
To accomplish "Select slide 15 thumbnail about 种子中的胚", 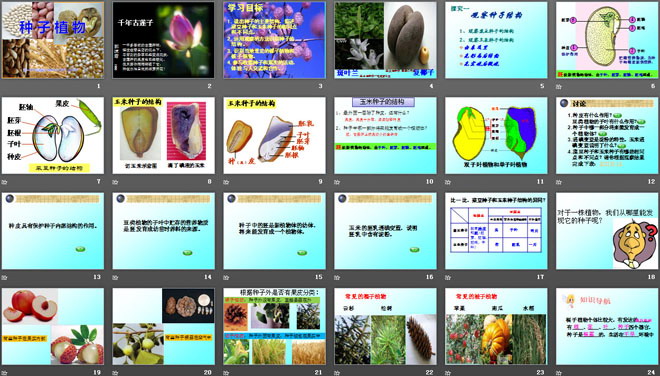I will coord(274,231).
